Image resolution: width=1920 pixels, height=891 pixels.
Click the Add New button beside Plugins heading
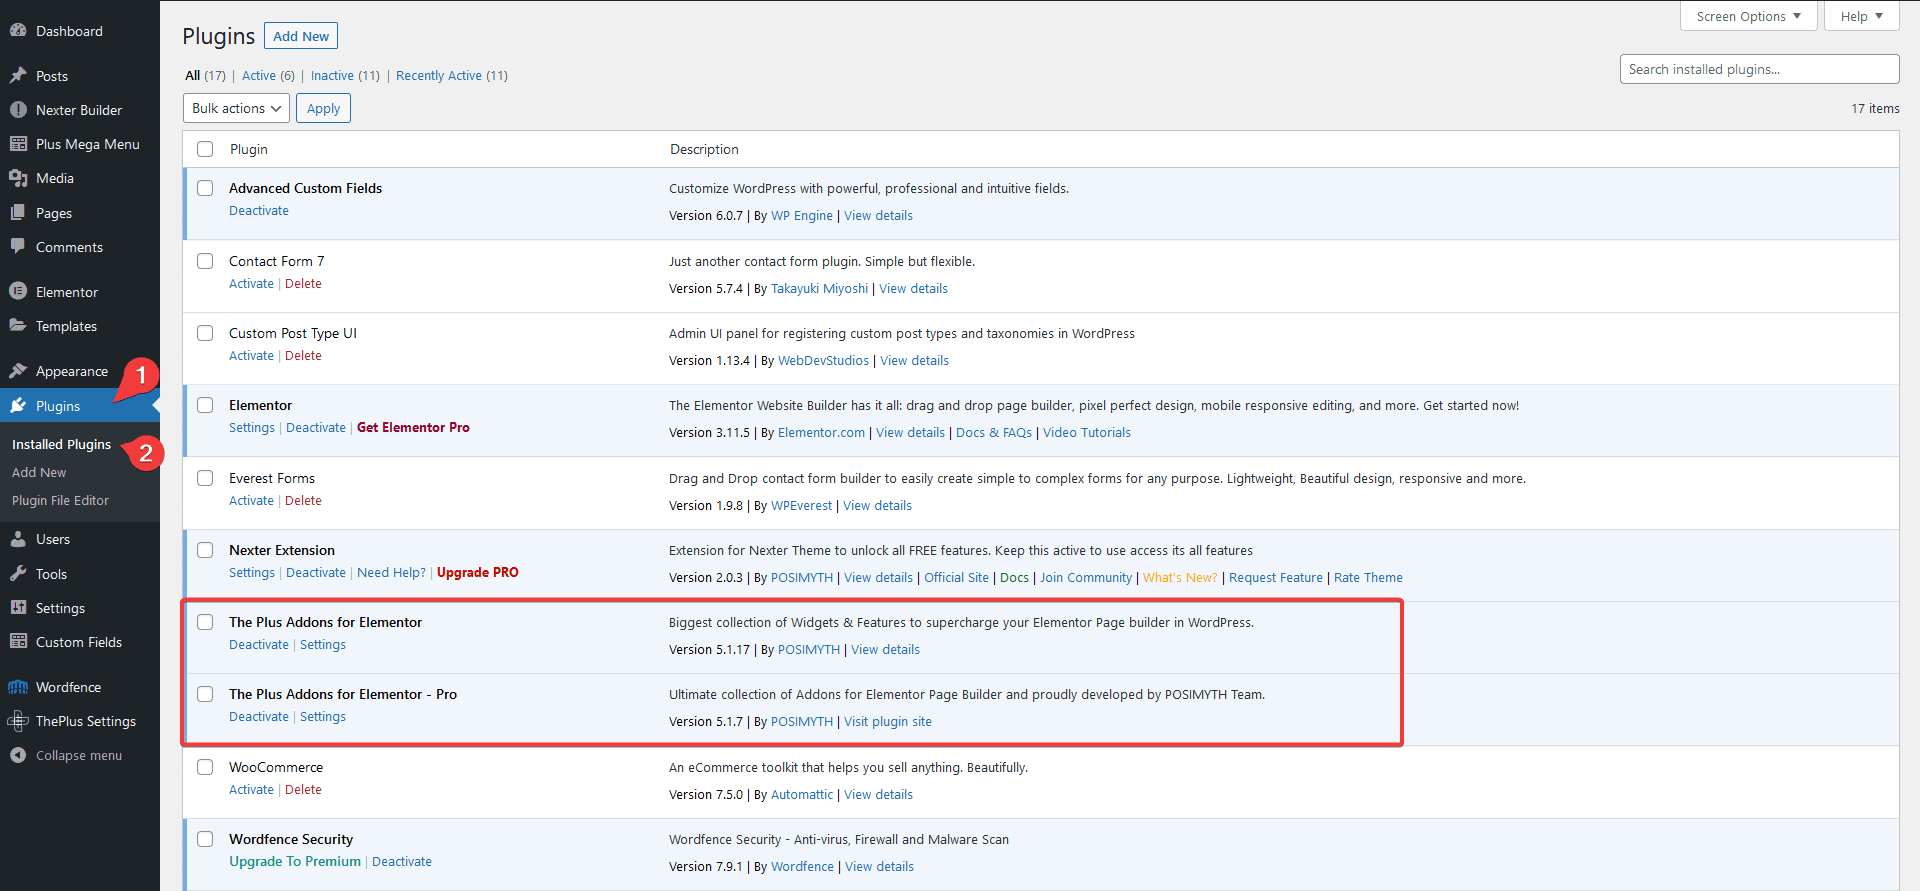[x=301, y=36]
